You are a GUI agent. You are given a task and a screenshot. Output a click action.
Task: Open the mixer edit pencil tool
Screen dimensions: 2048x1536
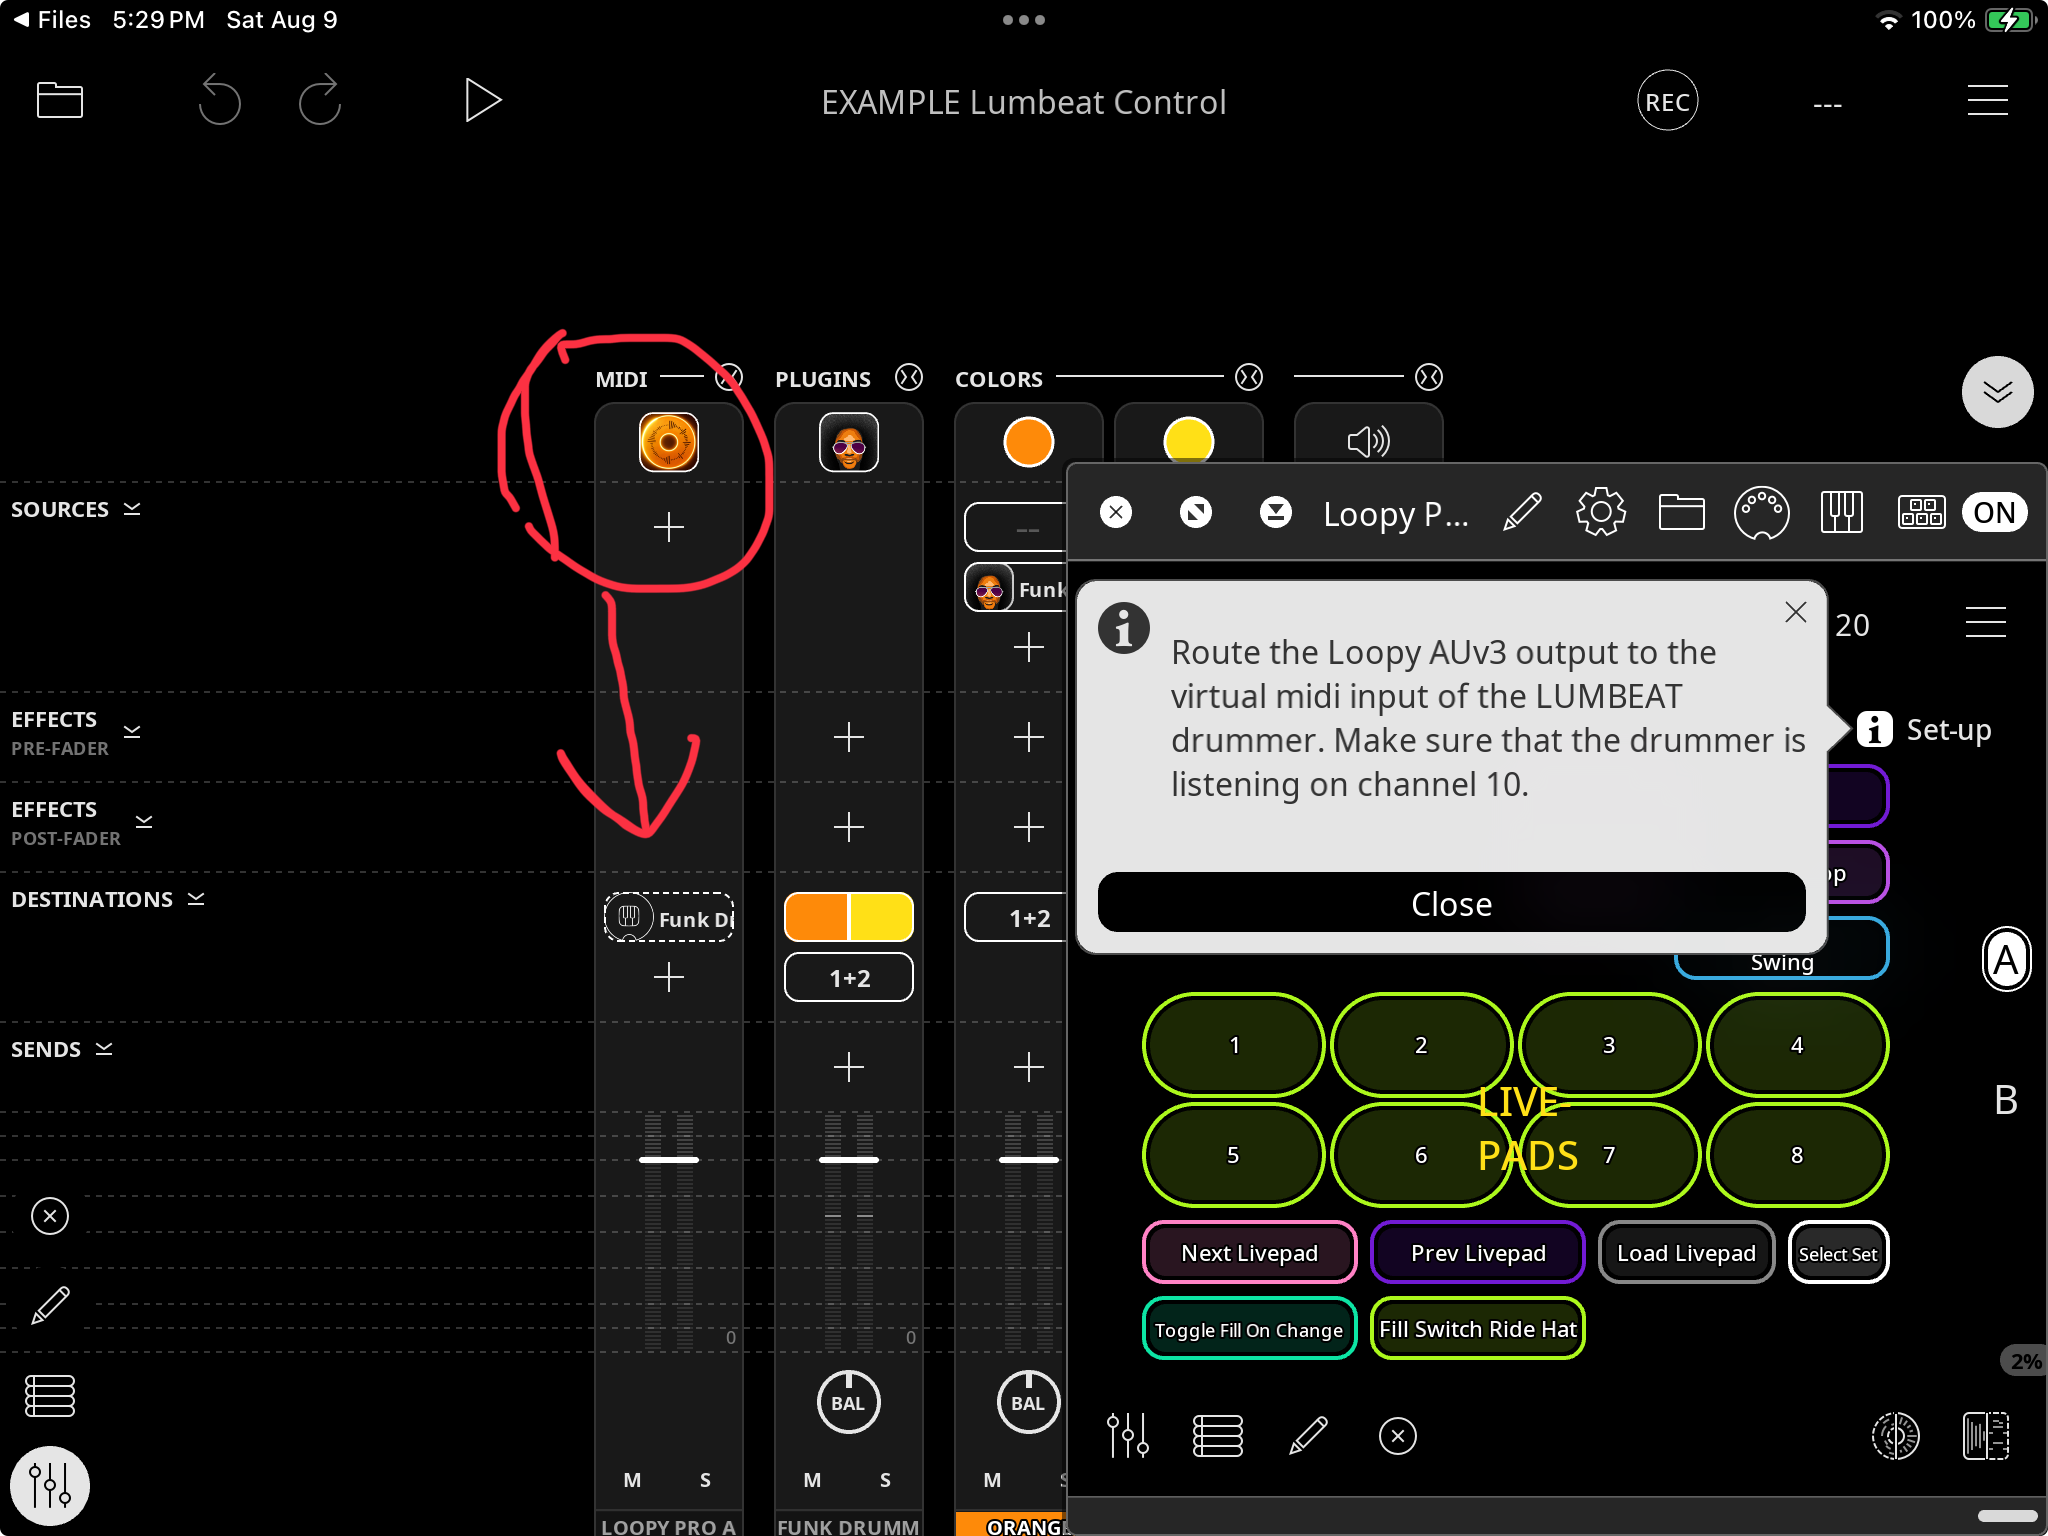(x=50, y=1306)
